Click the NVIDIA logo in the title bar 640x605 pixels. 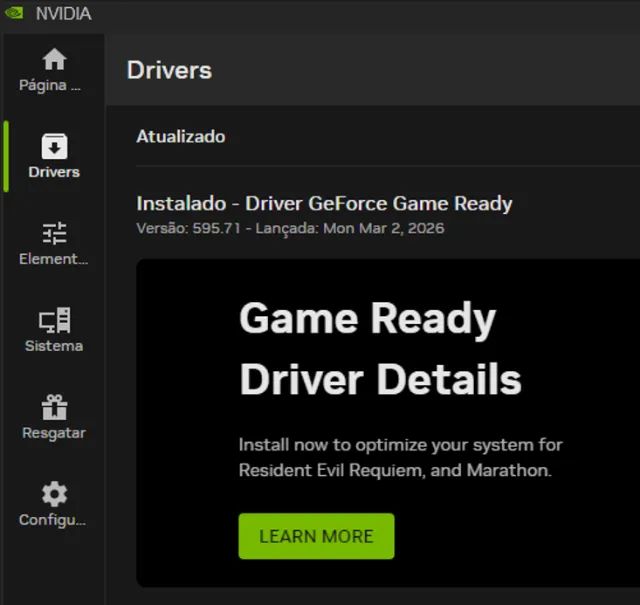[x=14, y=13]
